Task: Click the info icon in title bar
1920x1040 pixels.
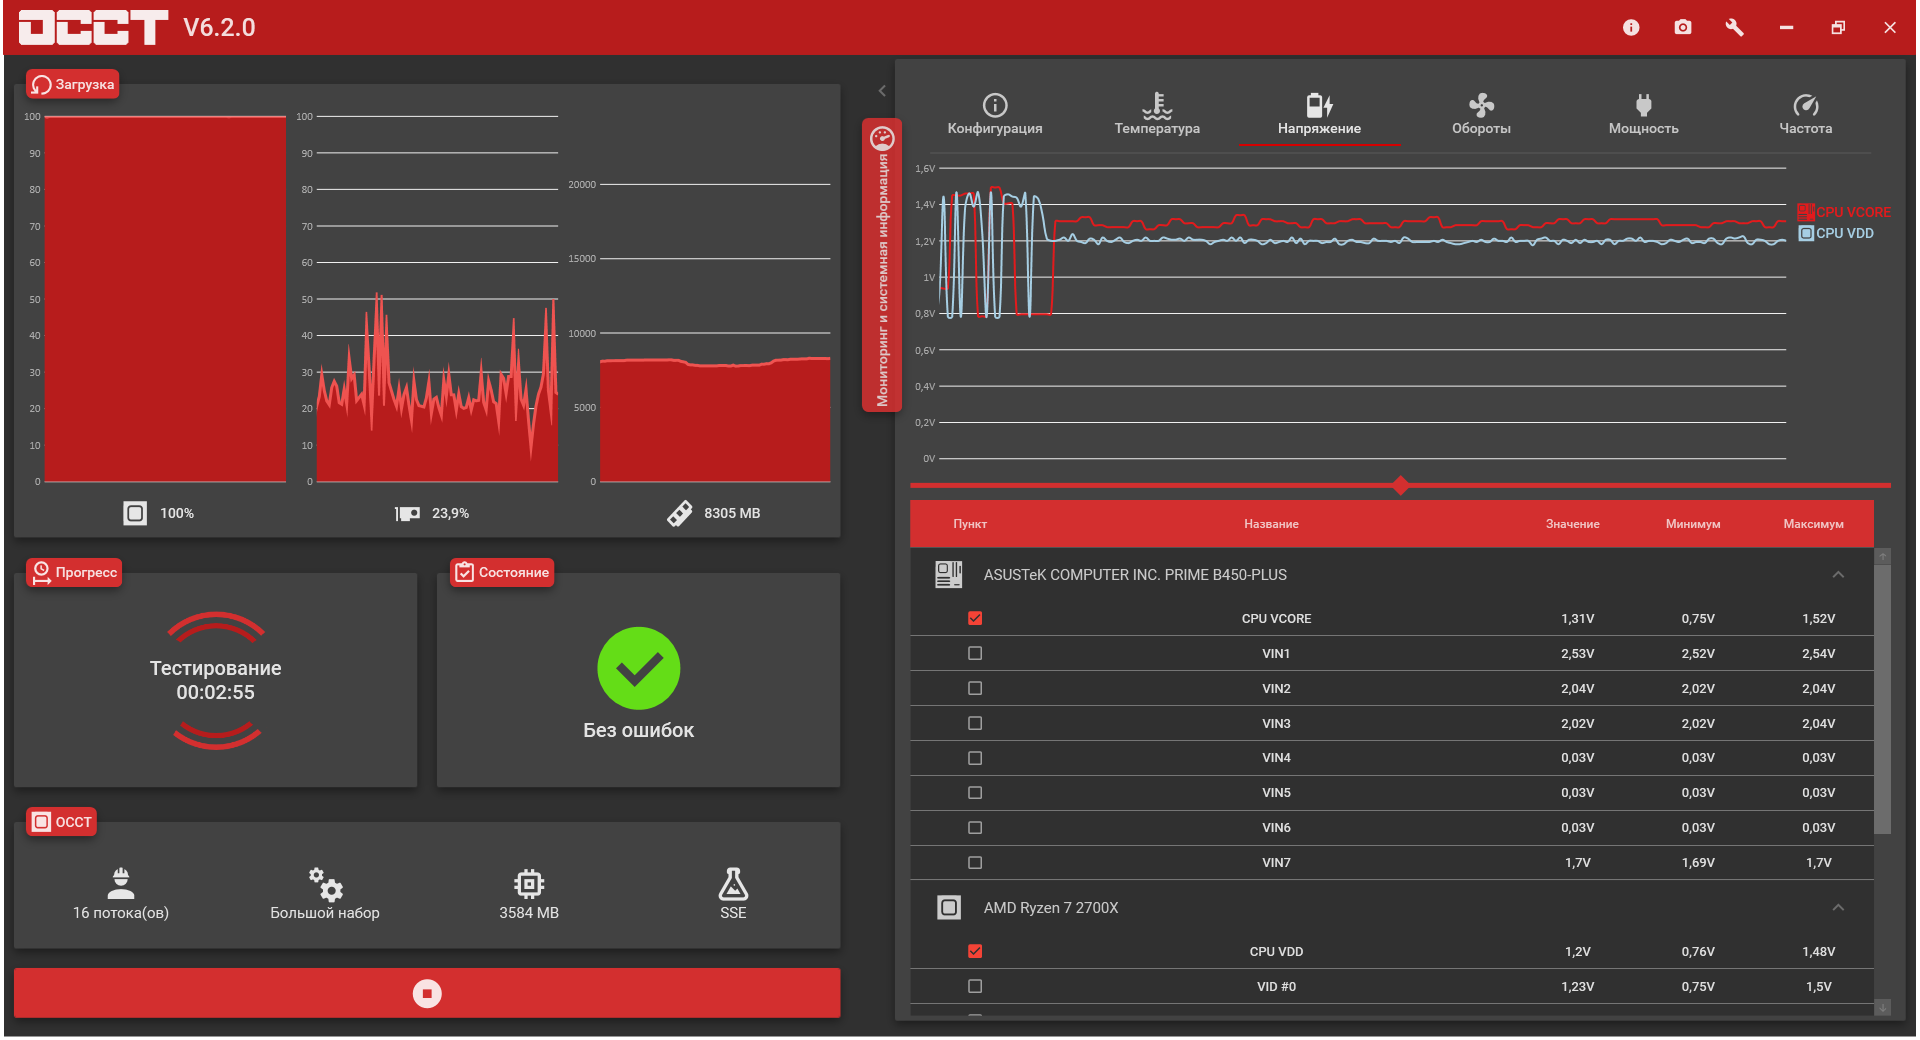Action: [x=1631, y=28]
